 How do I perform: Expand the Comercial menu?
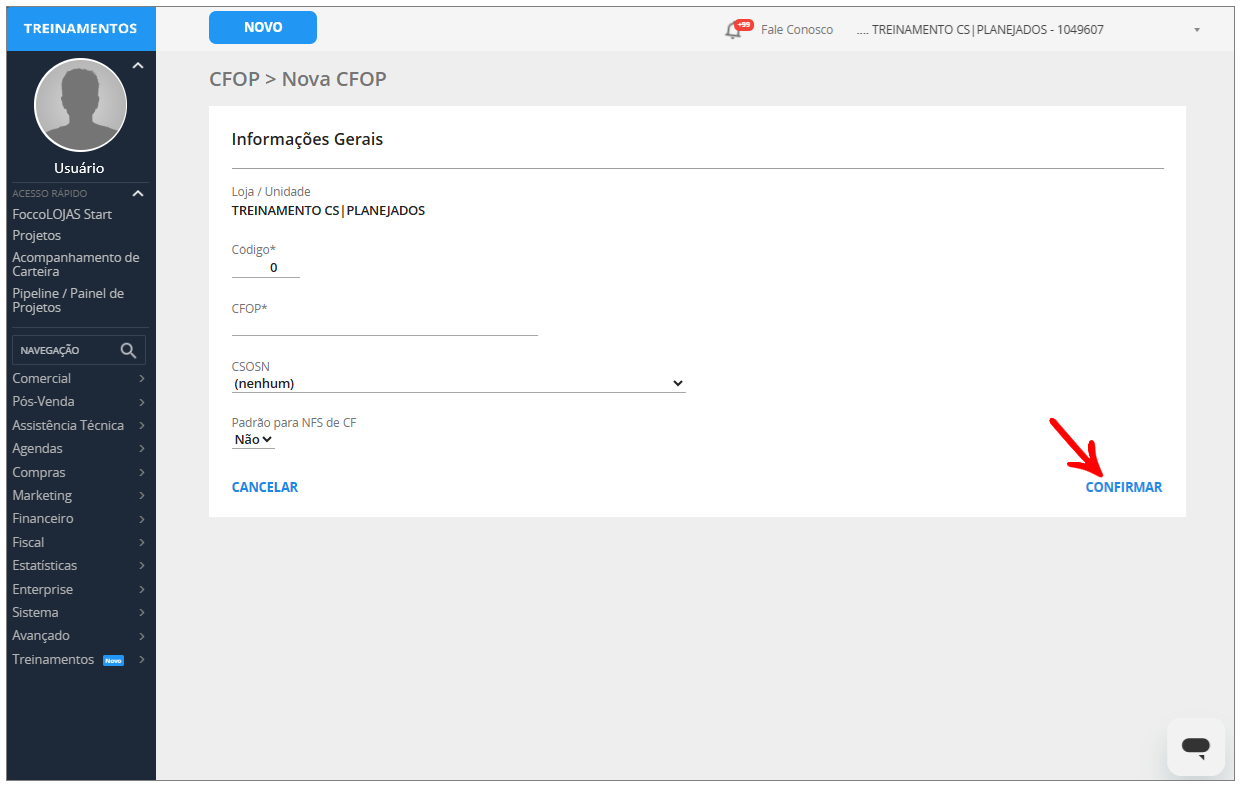coord(79,379)
